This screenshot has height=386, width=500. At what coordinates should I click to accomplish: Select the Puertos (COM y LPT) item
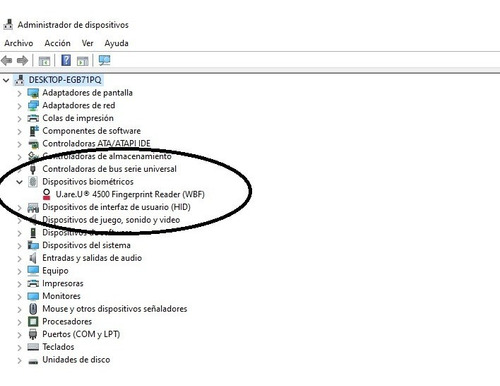click(x=81, y=334)
